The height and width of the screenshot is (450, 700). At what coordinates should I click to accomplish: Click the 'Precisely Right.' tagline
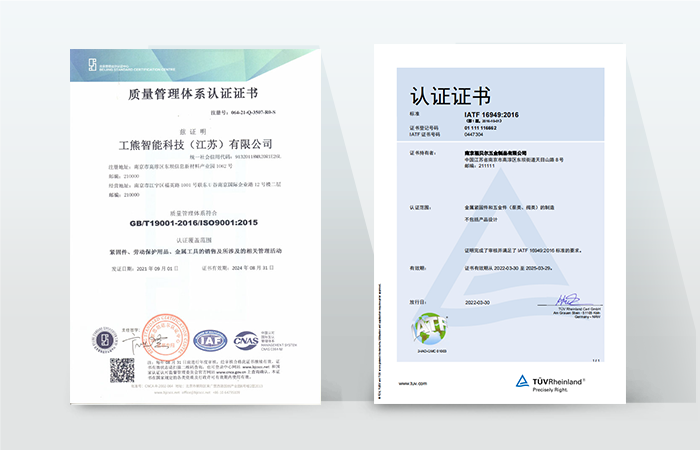tap(550, 390)
